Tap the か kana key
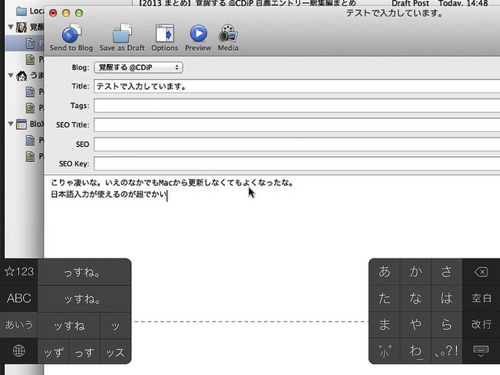 point(415,272)
